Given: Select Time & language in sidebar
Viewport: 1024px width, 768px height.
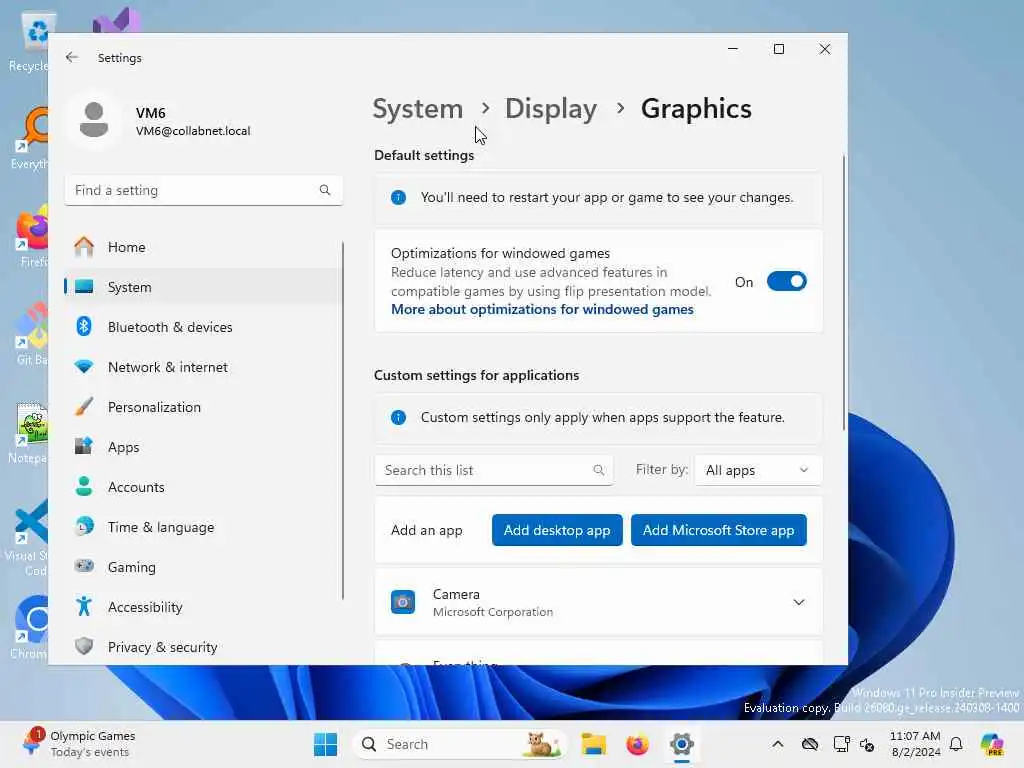Looking at the screenshot, I should (203, 526).
